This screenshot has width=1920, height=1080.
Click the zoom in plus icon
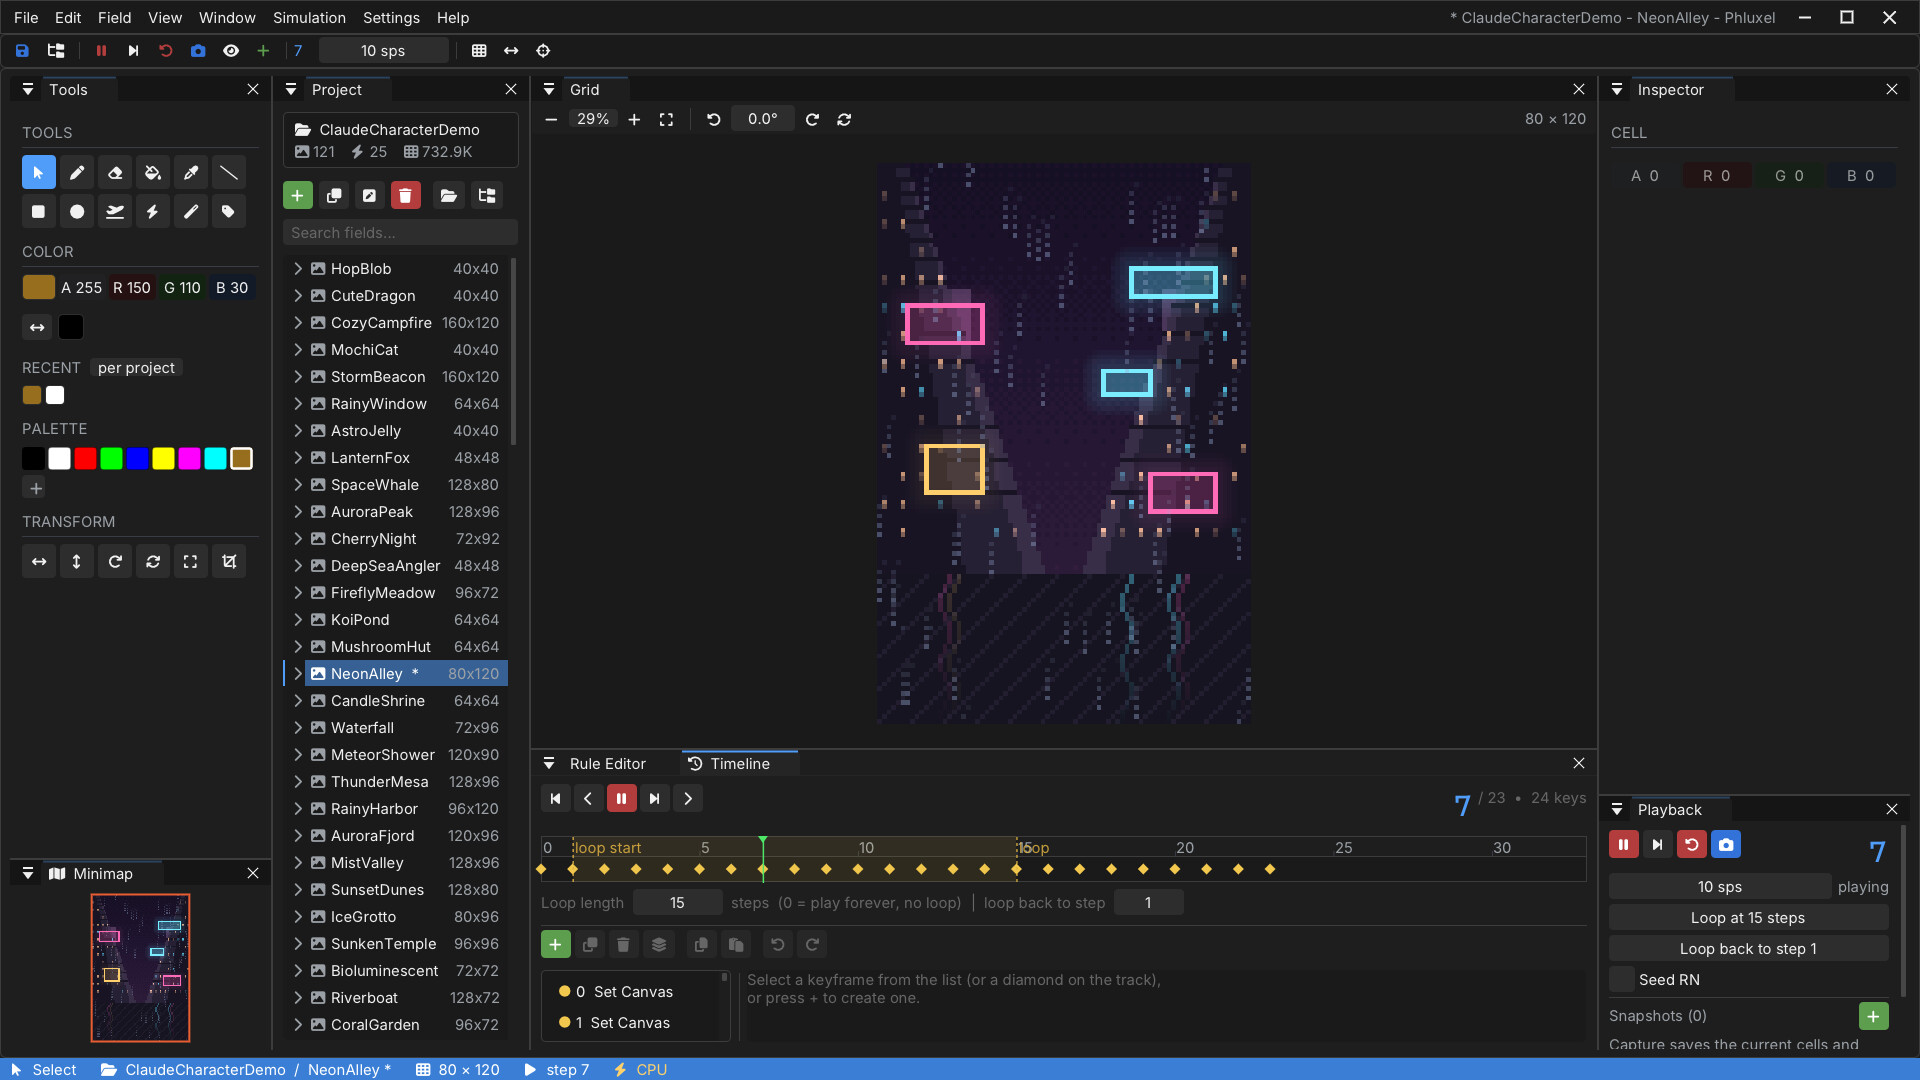tap(634, 119)
